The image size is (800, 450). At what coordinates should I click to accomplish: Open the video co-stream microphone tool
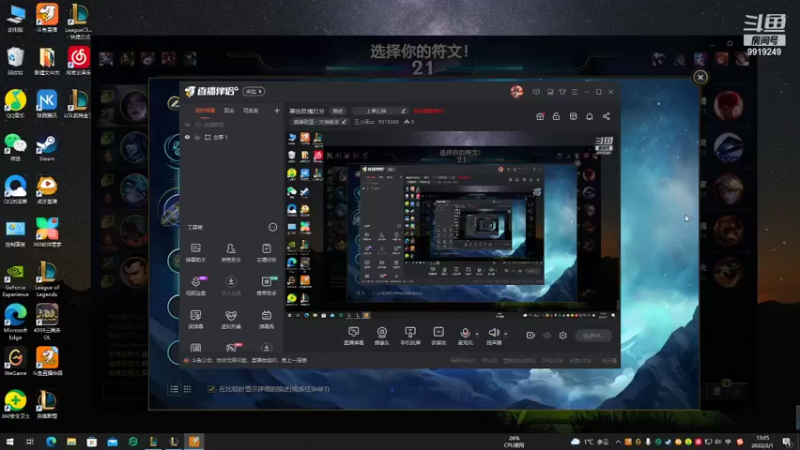195,286
